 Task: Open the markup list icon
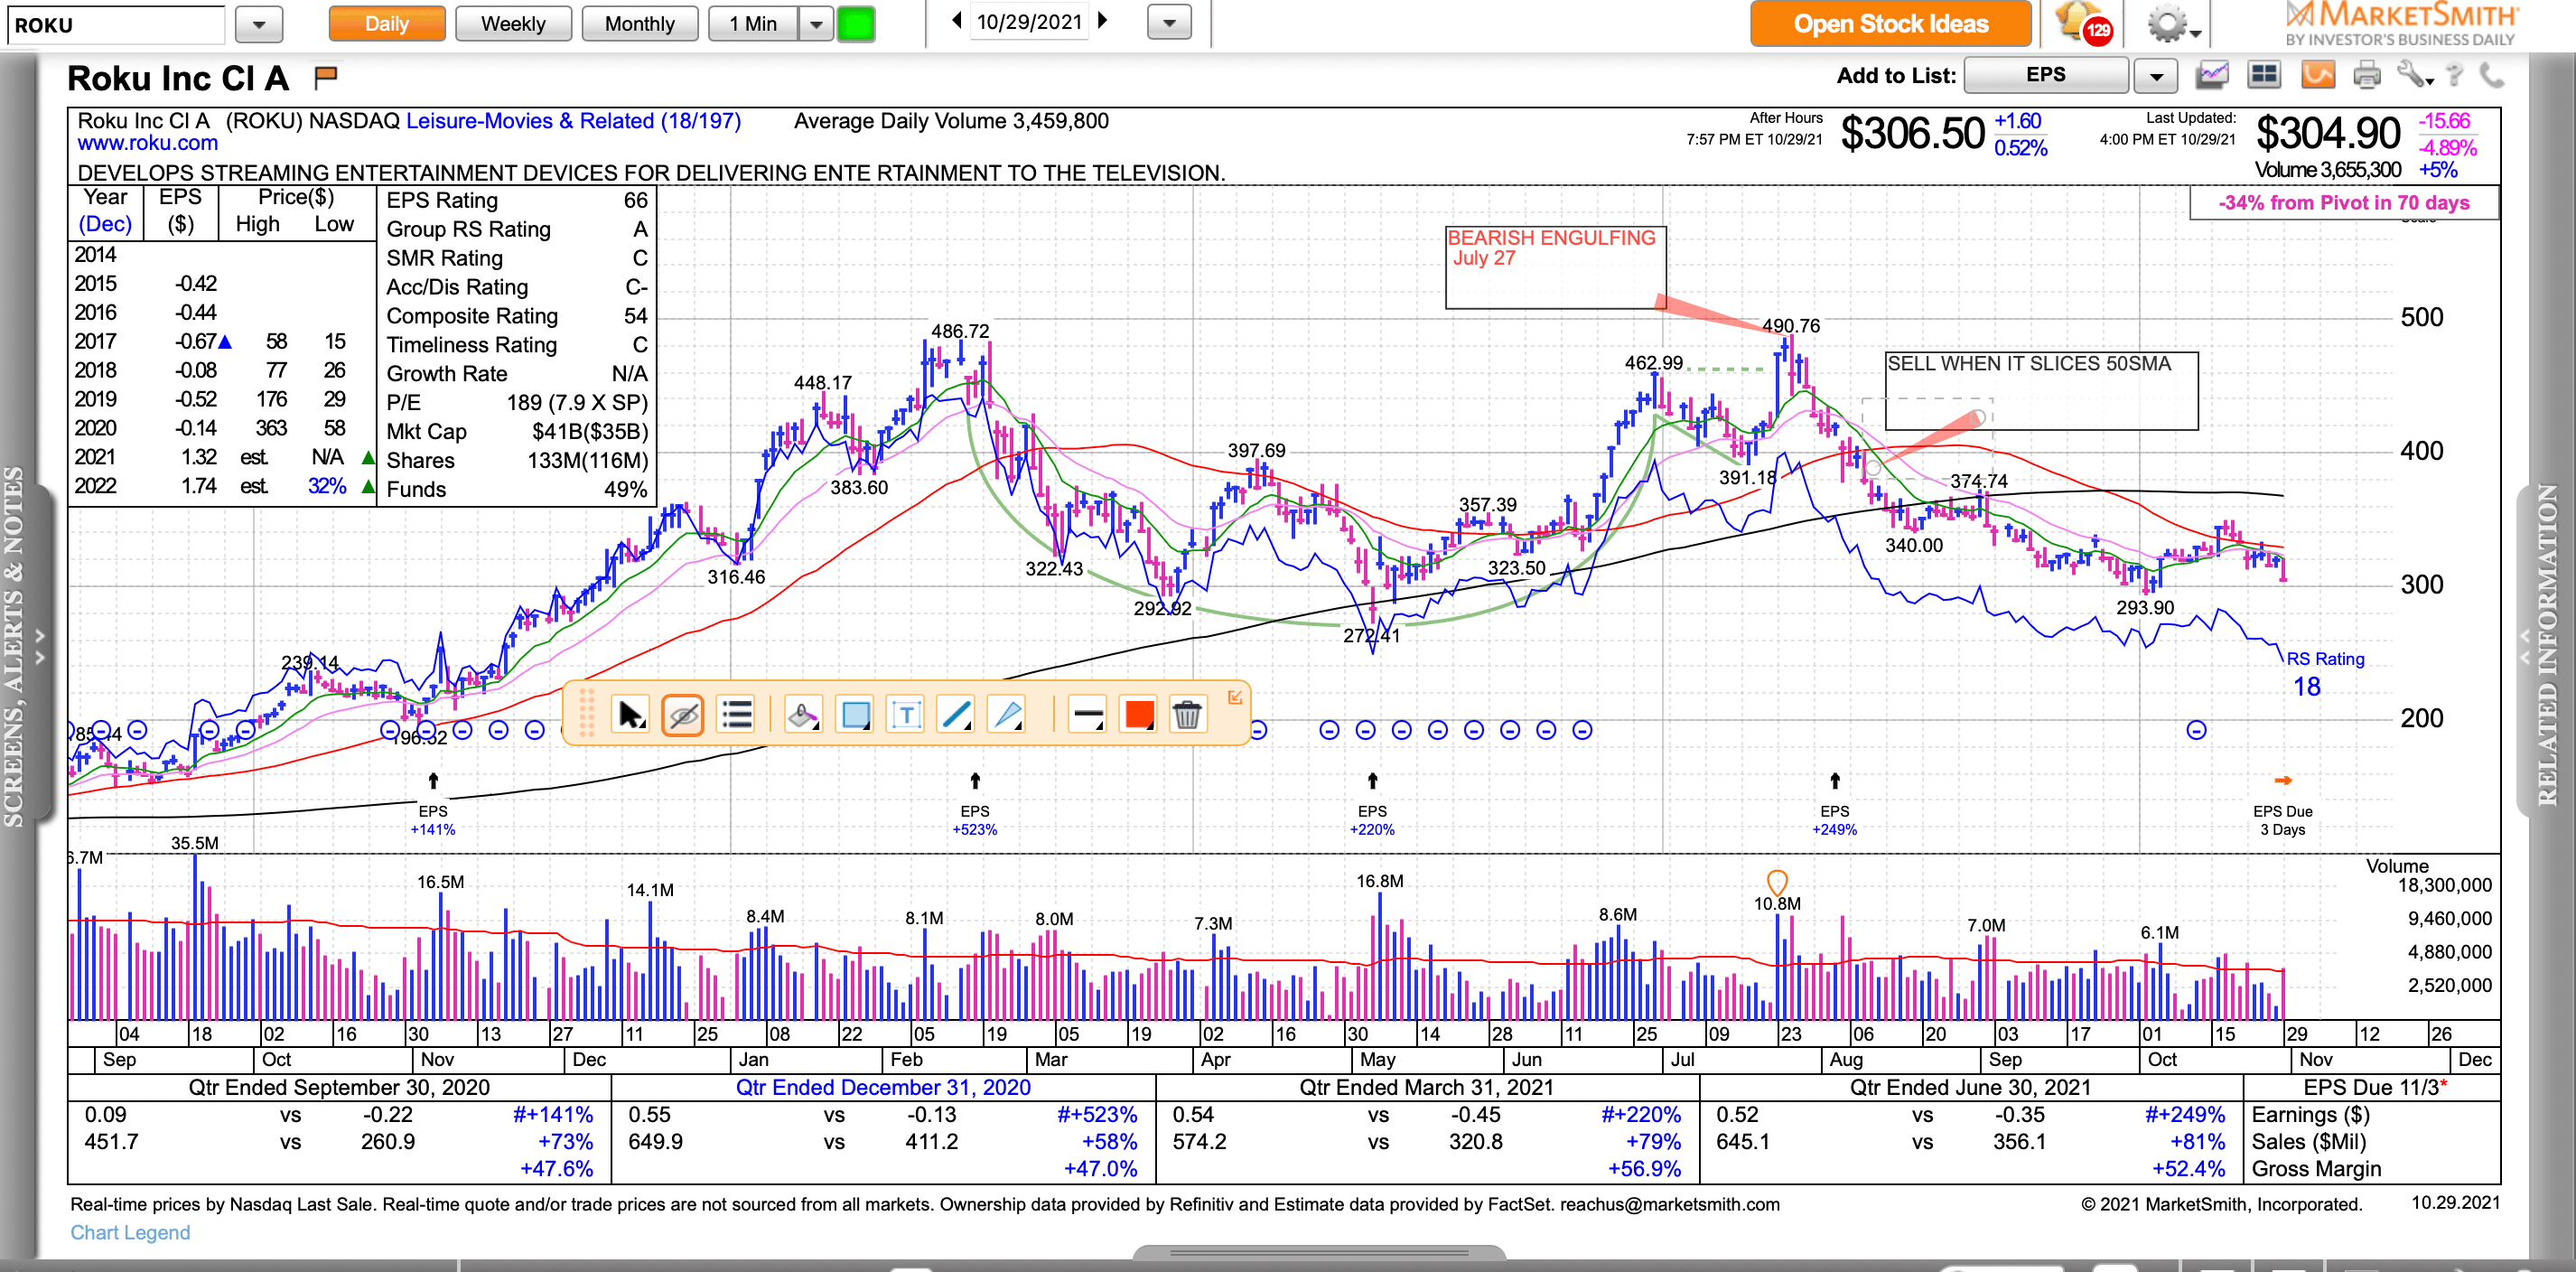pyautogui.click(x=736, y=715)
